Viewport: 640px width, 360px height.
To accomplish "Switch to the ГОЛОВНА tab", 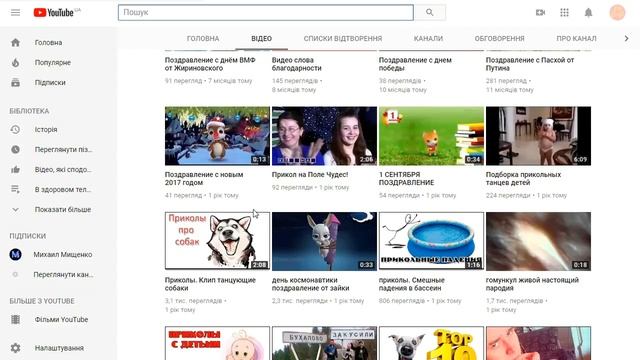I will tap(203, 38).
